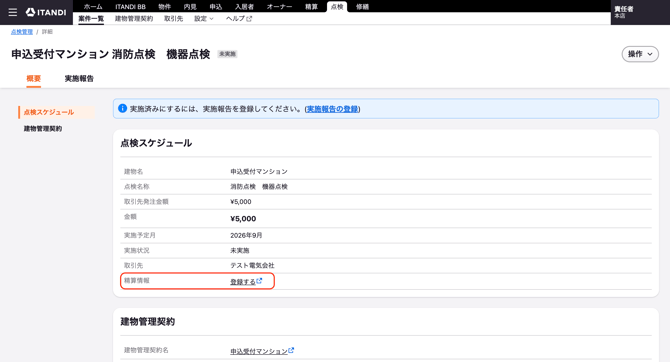The height and width of the screenshot is (362, 670).
Task: Click the 取引先発注金額 row label
Action: pos(146,202)
